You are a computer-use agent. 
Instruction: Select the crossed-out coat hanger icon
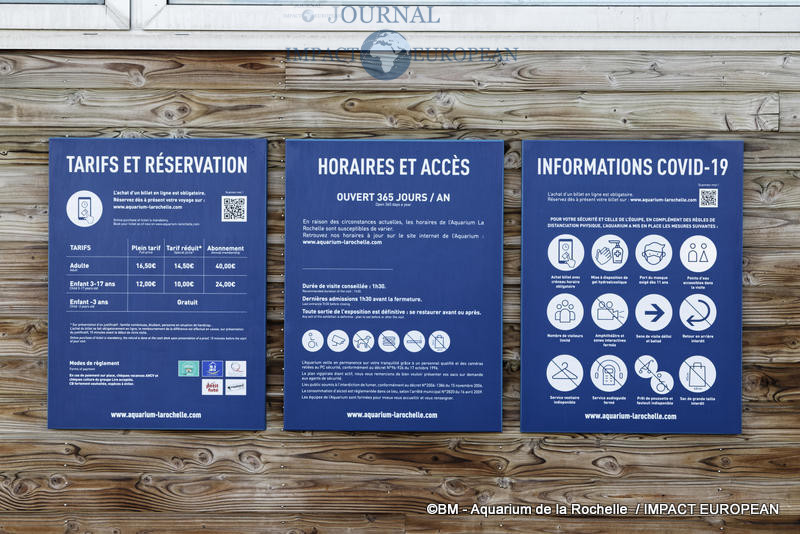(565, 373)
